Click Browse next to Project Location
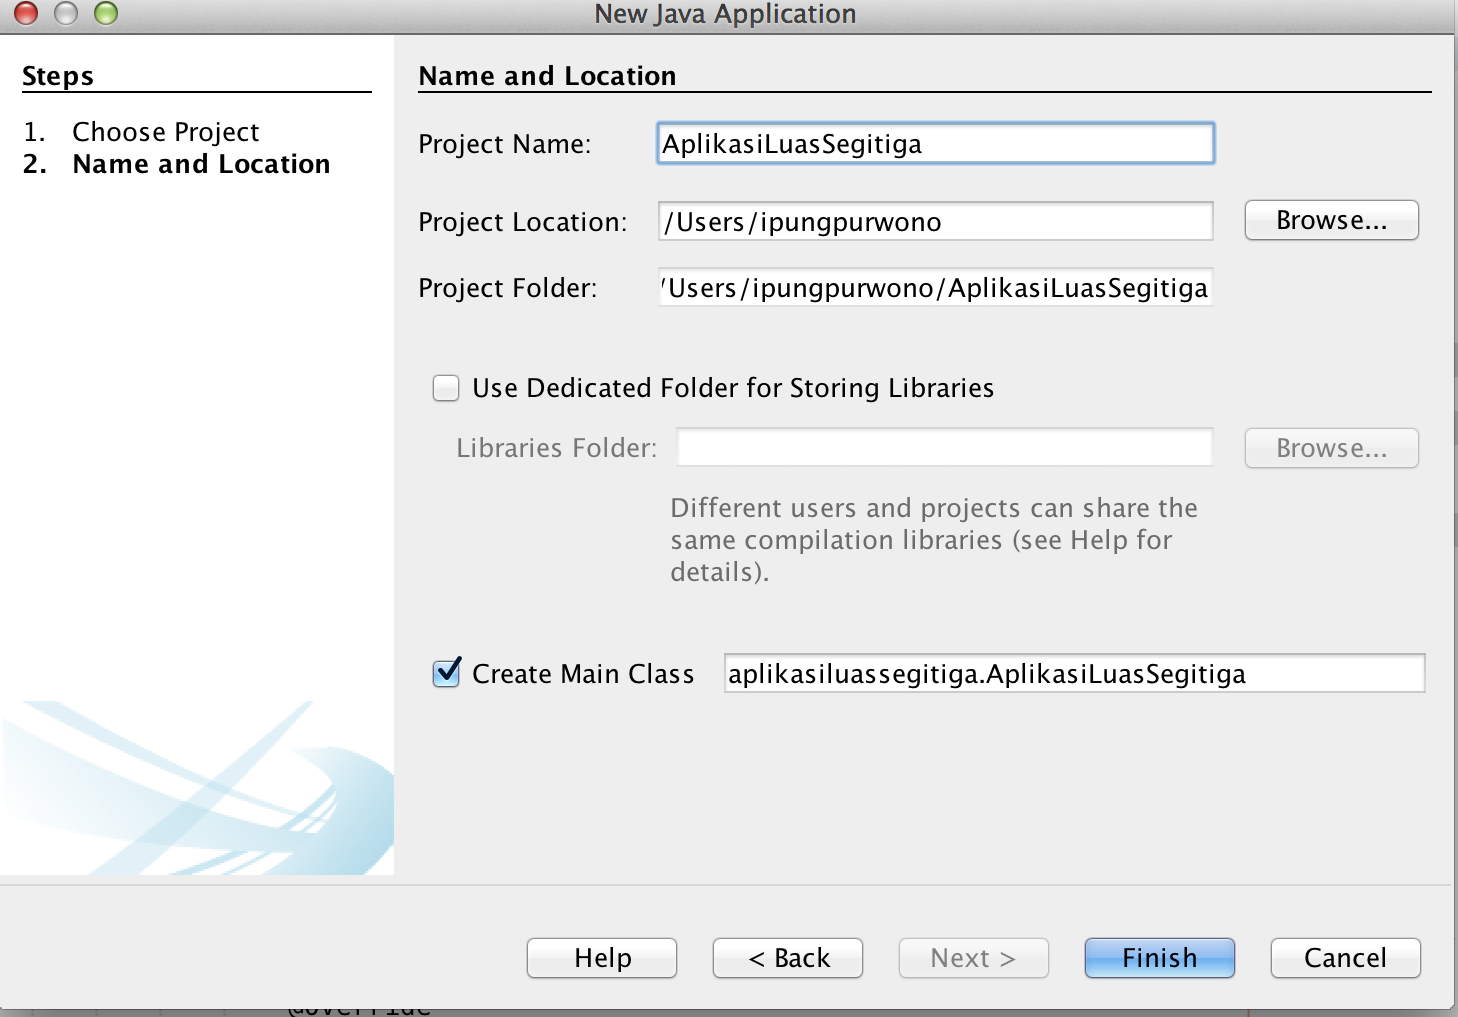The width and height of the screenshot is (1458, 1017). pyautogui.click(x=1330, y=220)
